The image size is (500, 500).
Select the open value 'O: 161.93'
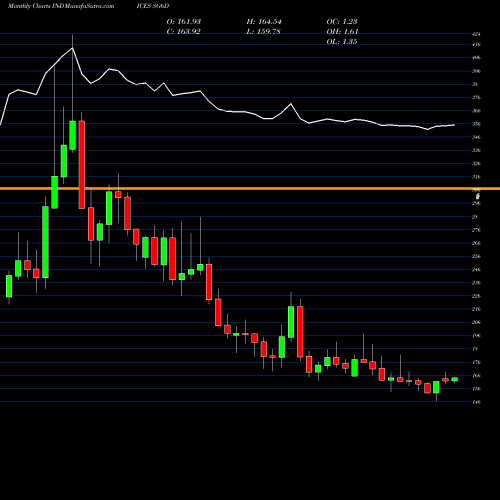pos(184,22)
